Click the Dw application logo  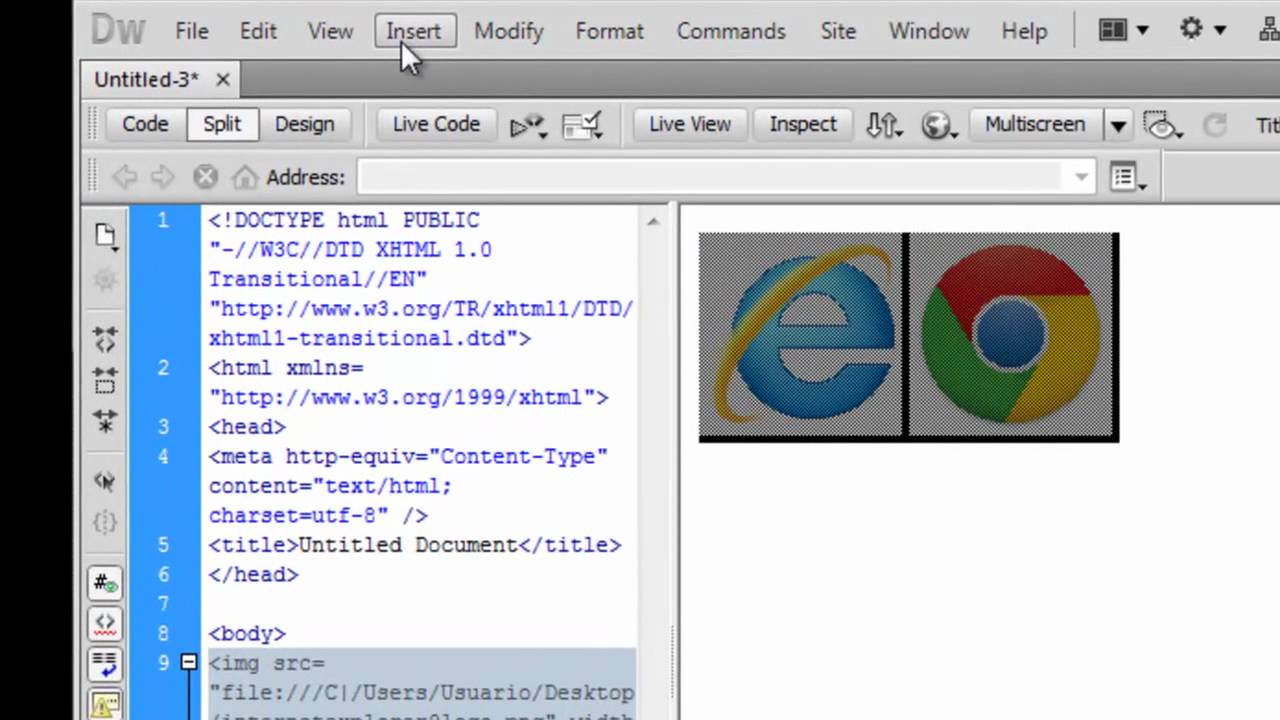(x=118, y=30)
